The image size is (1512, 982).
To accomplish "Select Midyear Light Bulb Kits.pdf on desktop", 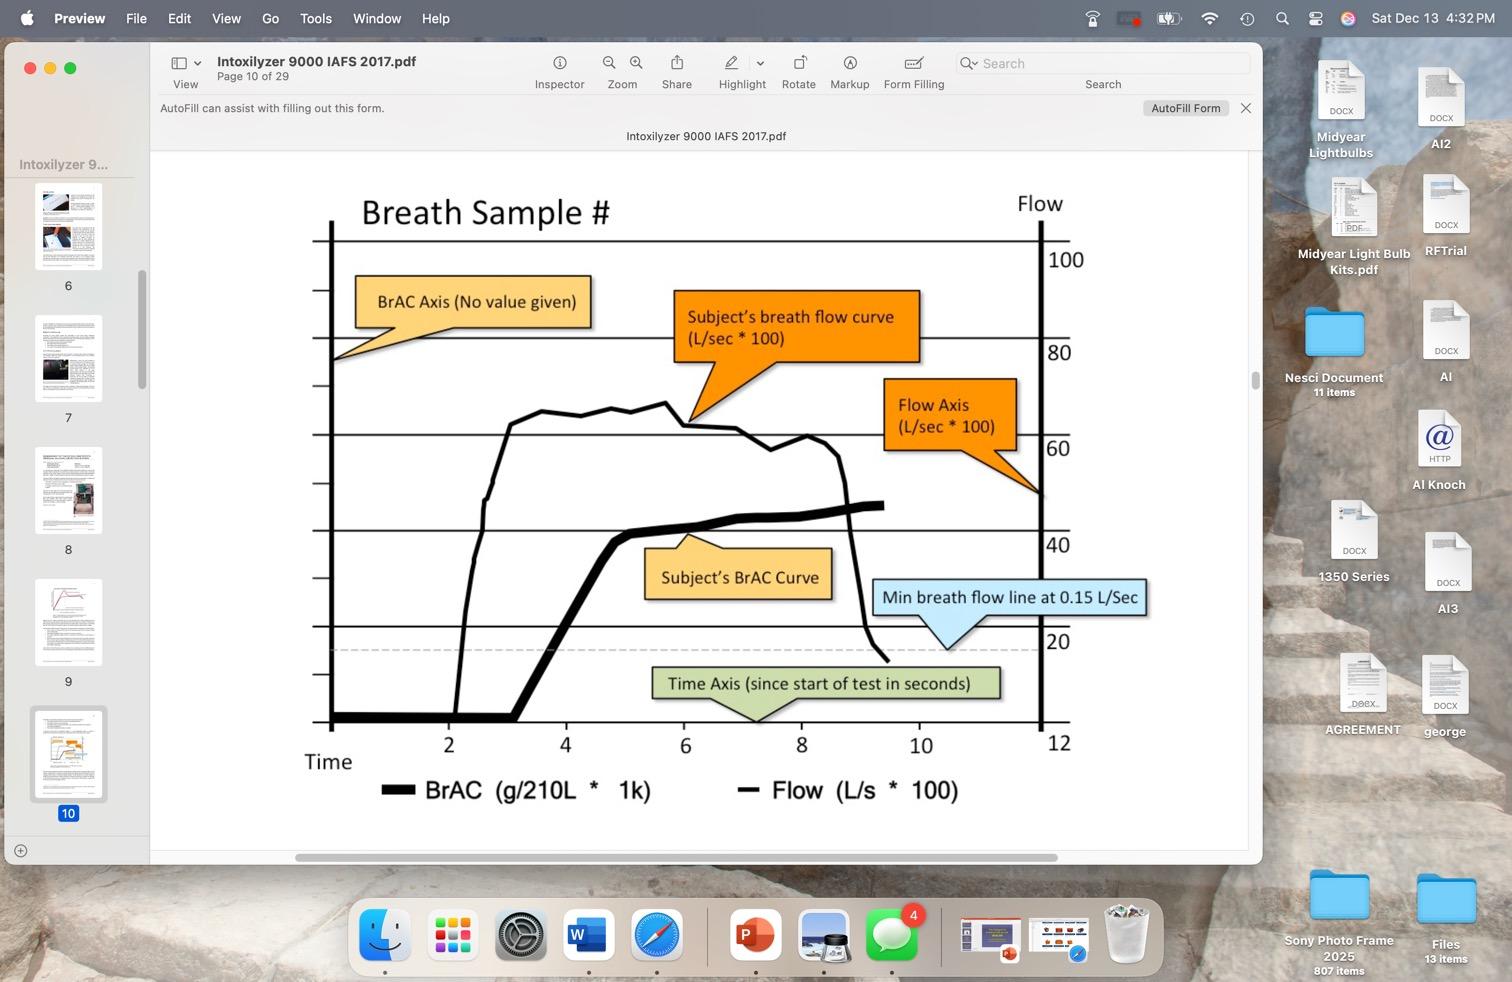I will tap(1353, 227).
